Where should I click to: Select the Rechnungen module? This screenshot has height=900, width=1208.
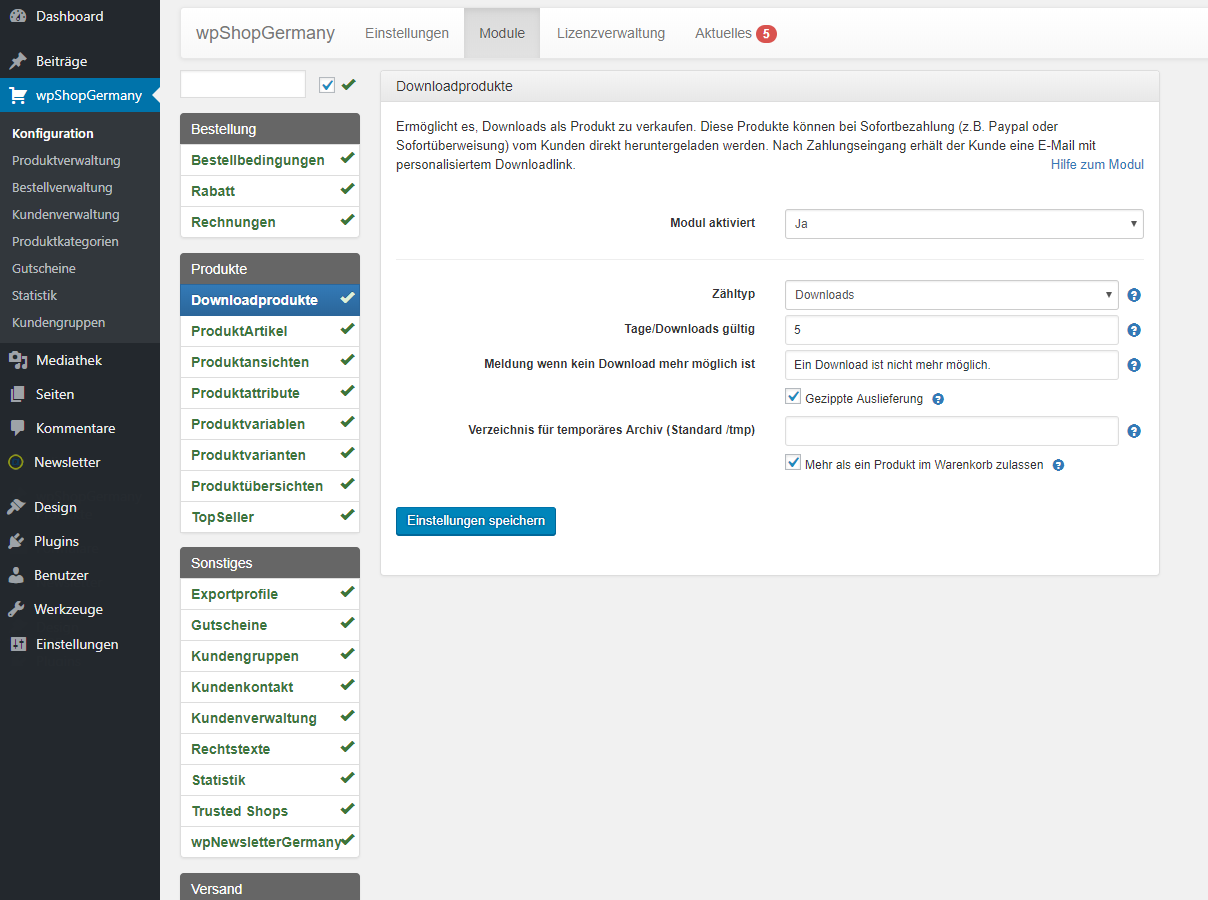[270, 222]
